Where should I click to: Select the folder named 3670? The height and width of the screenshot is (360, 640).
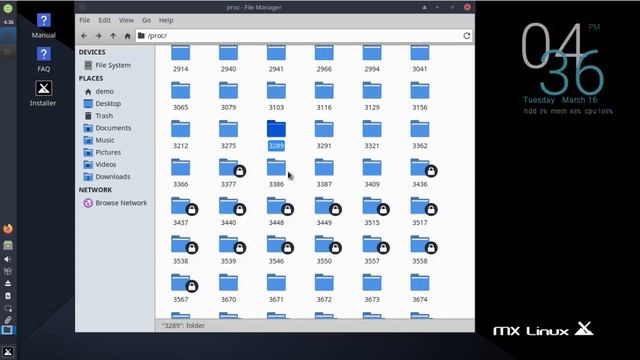228,287
